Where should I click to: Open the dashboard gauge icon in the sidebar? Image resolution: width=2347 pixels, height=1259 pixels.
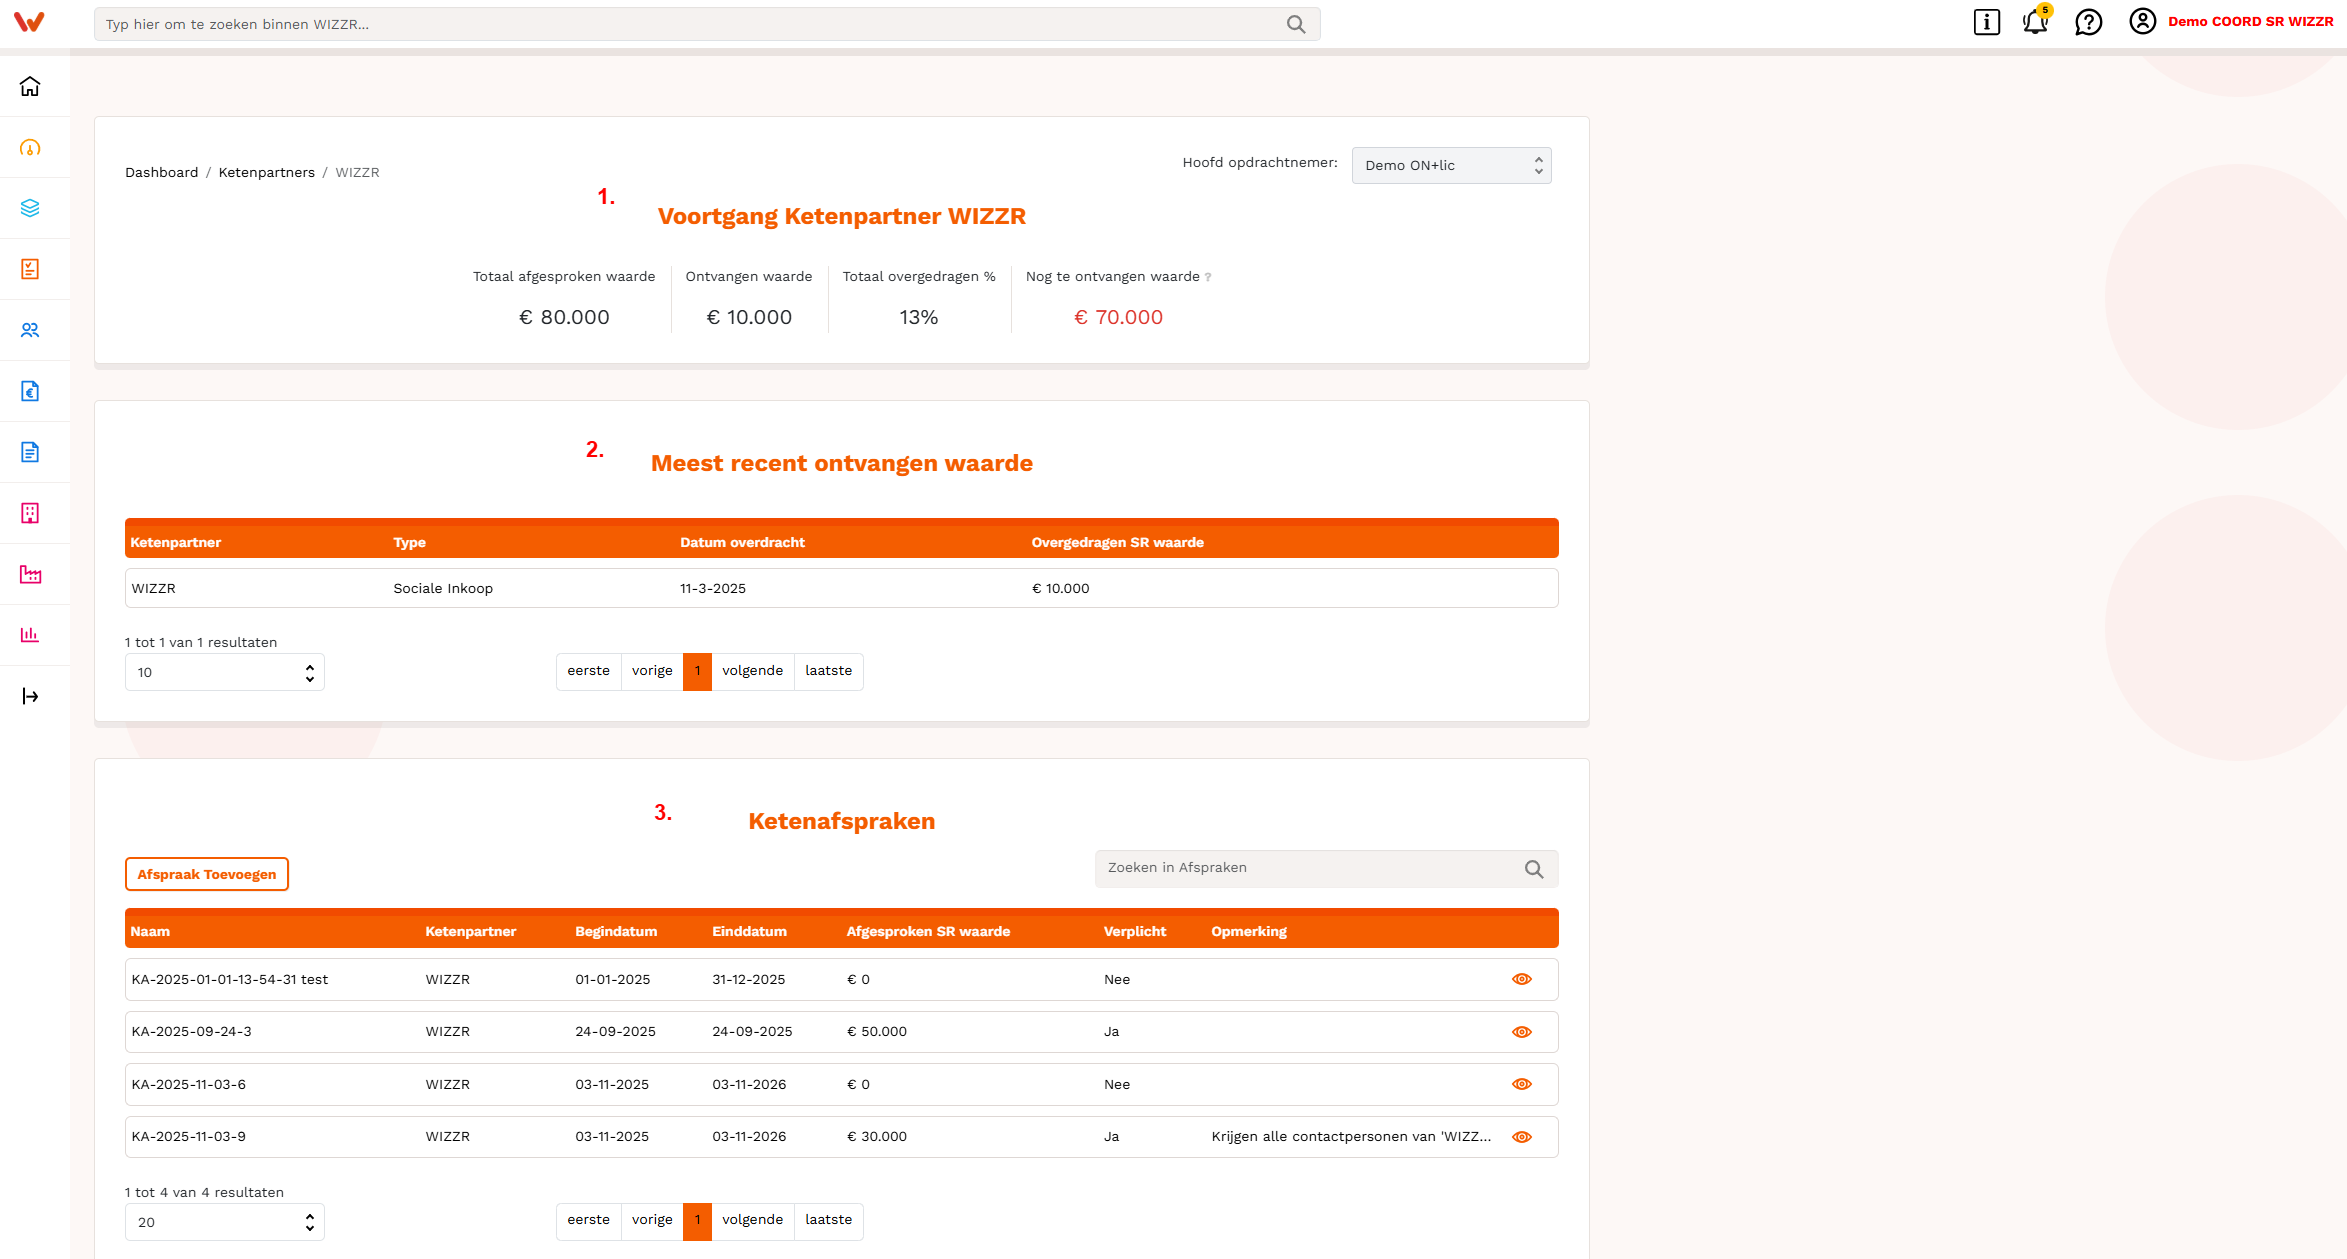tap(30, 148)
